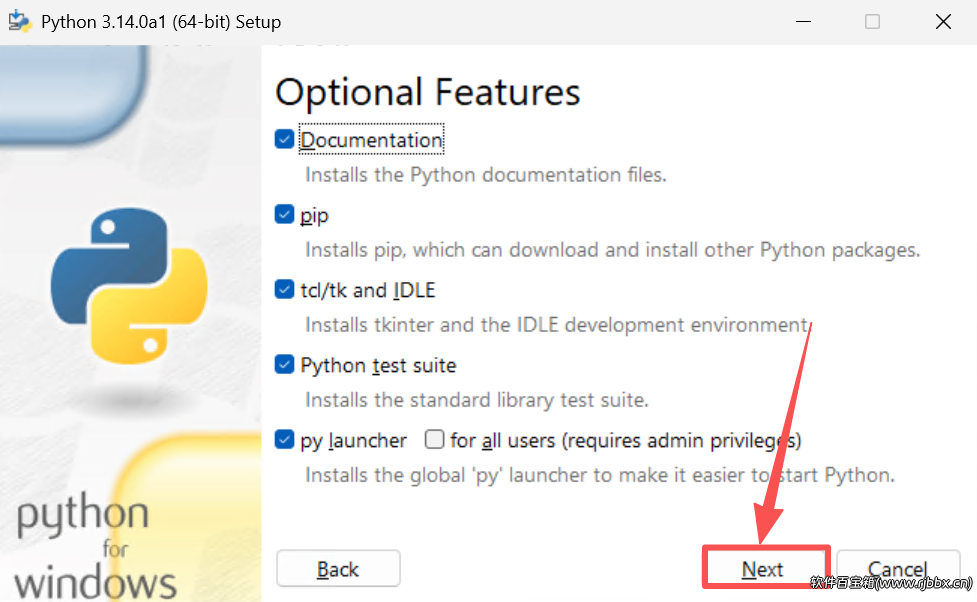Click "Installs the Python documentation files." text
977x602 pixels.
click(x=485, y=175)
